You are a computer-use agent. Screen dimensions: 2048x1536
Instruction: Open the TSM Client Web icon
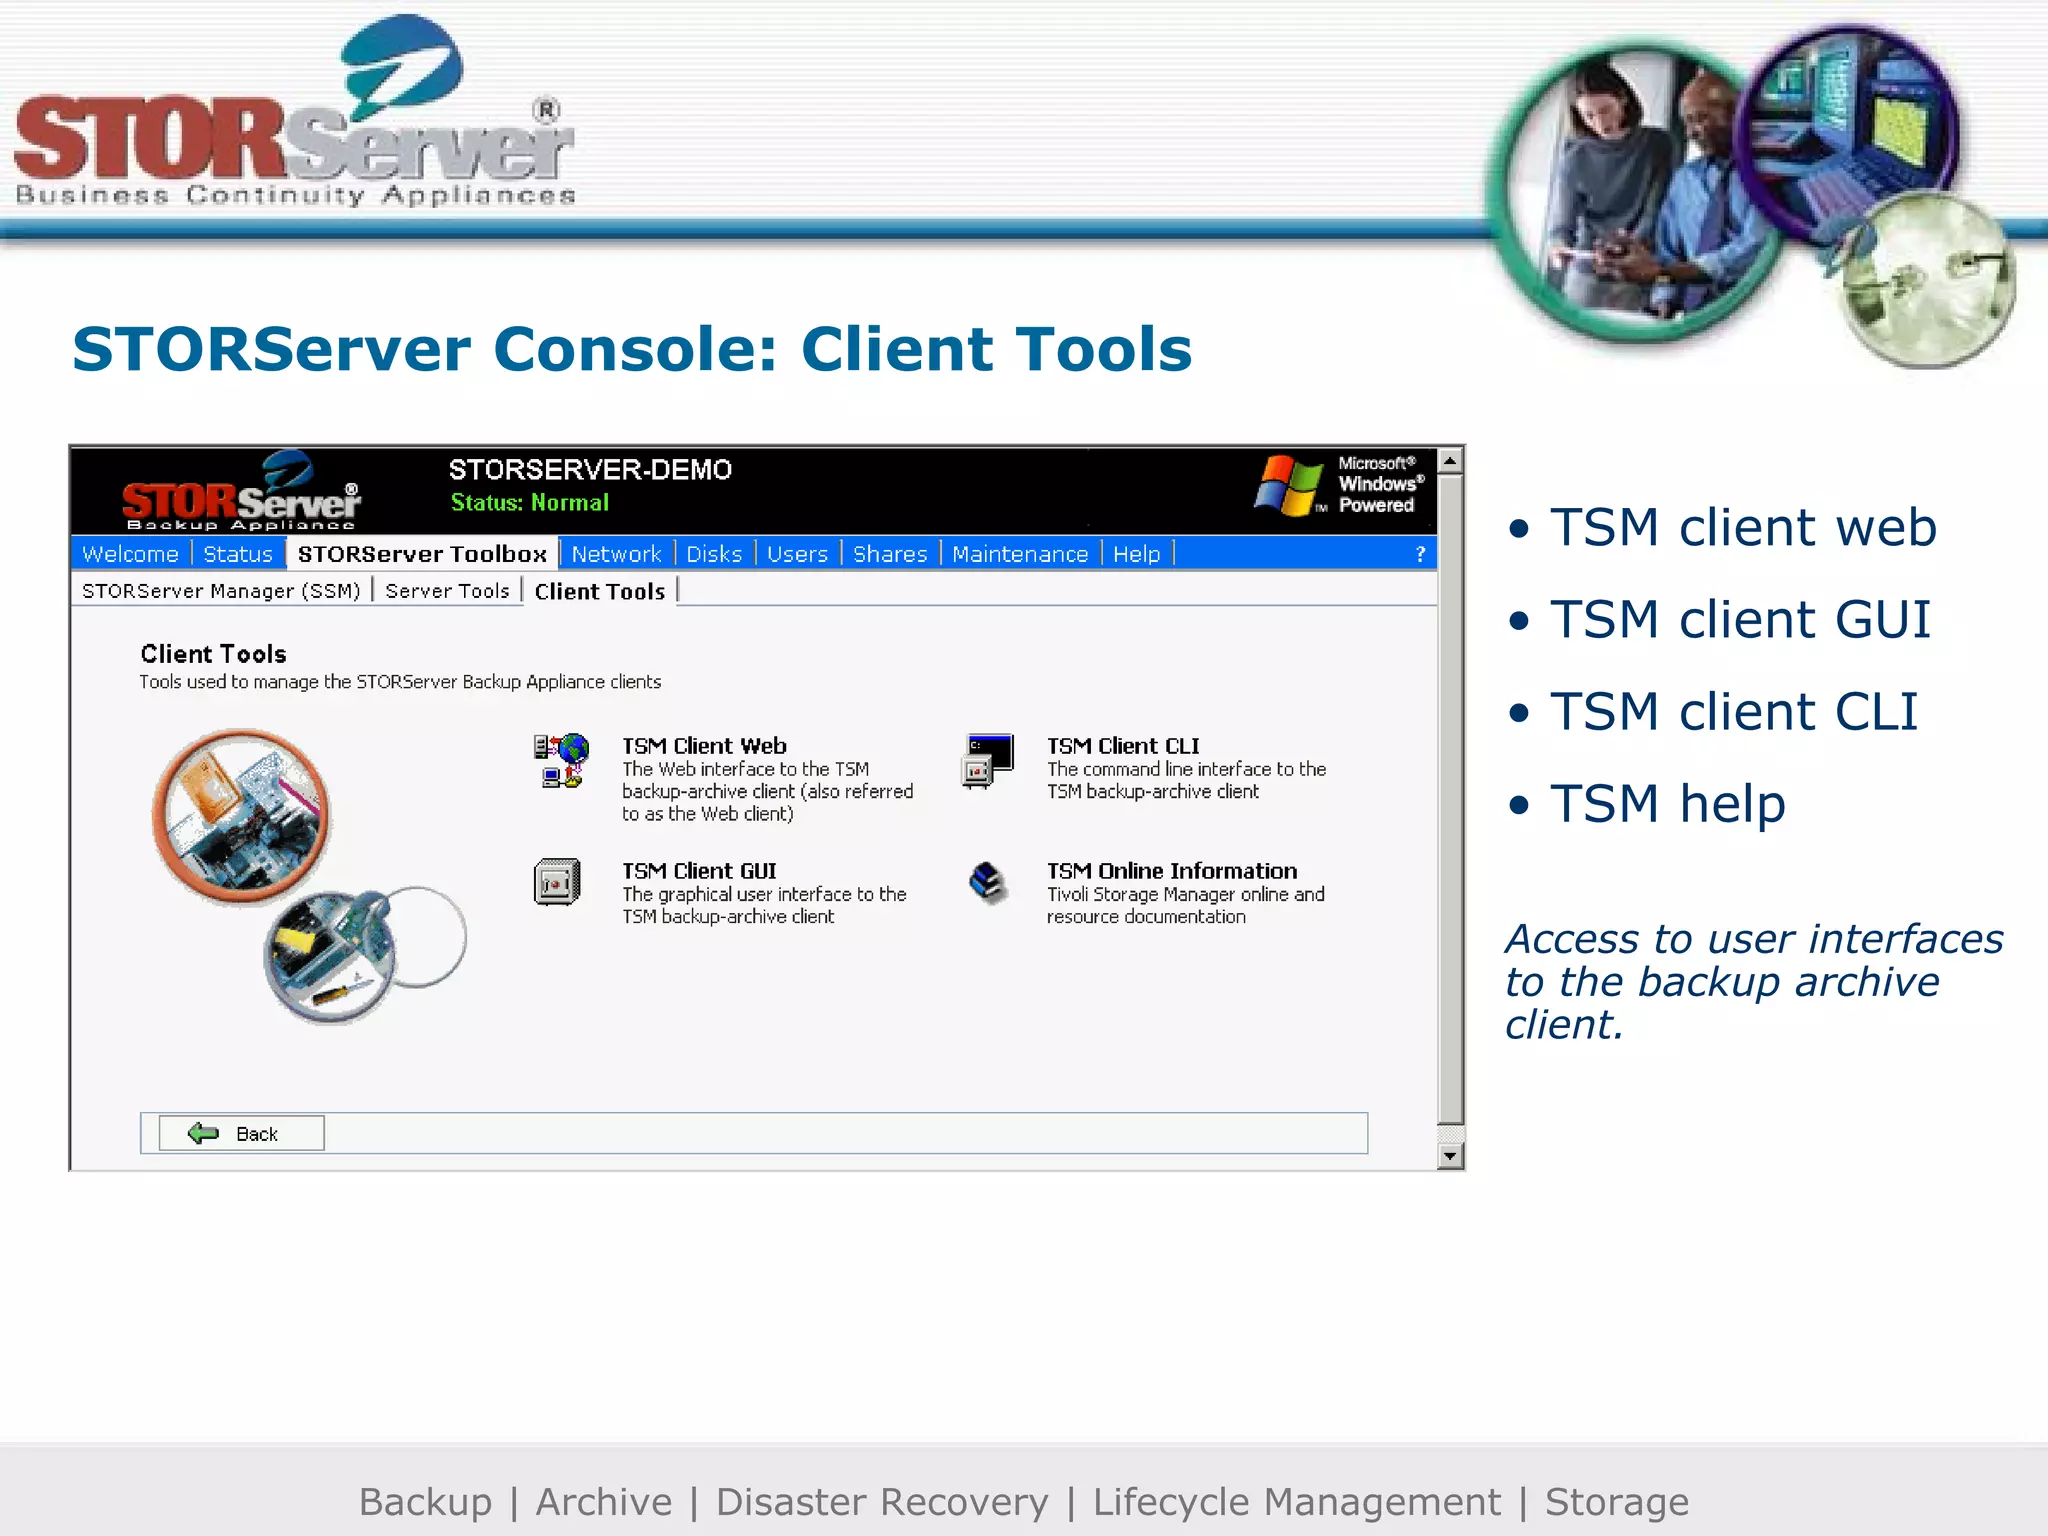pos(561,761)
